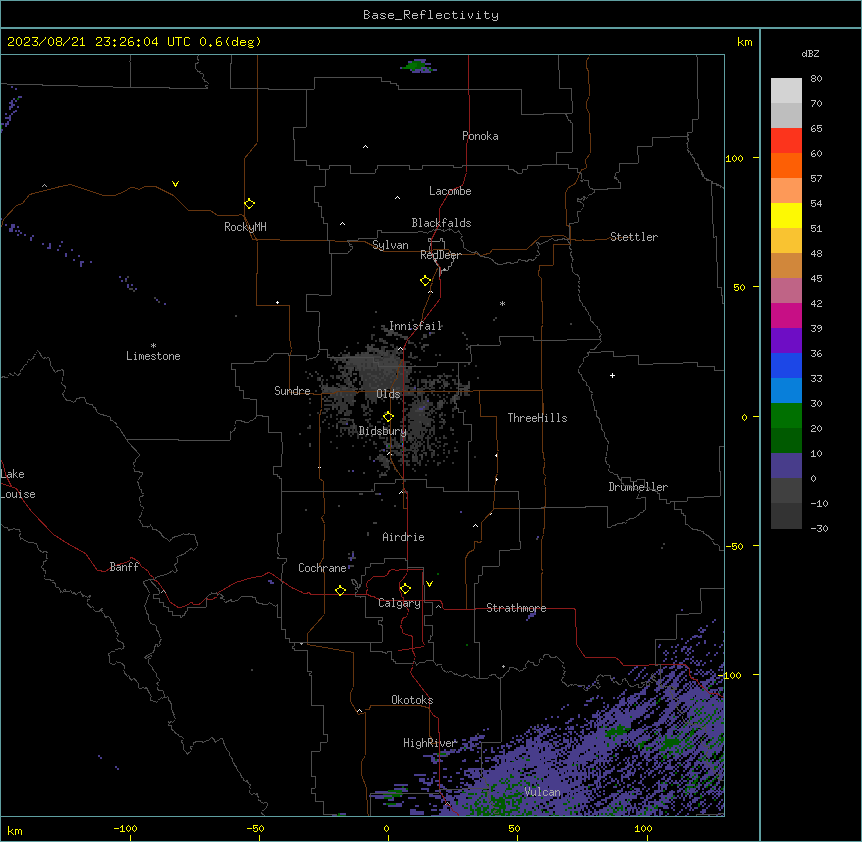Click the RedDeer city label

(440, 255)
